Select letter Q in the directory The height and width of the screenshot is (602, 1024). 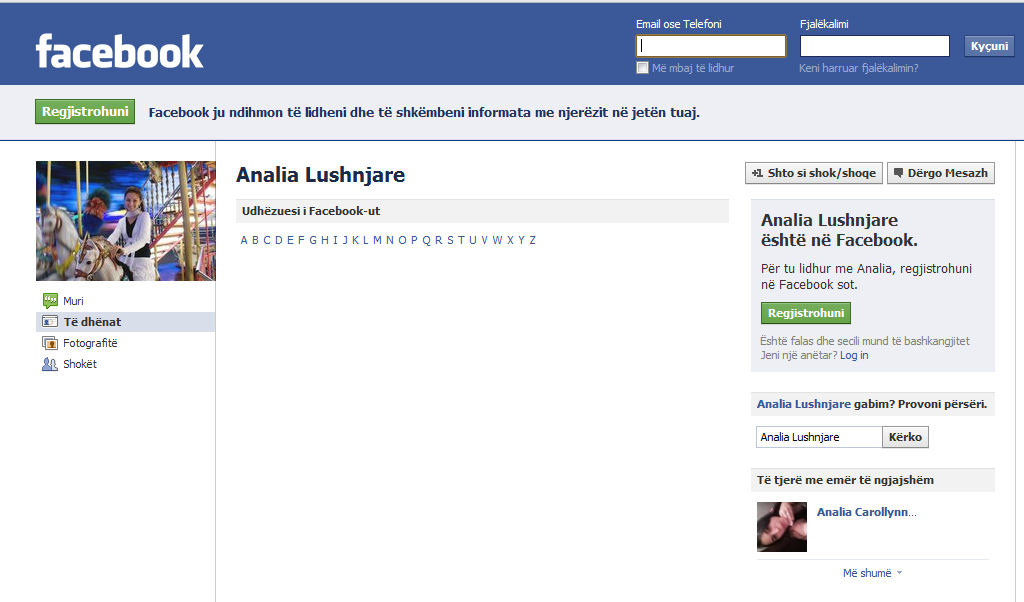click(x=426, y=240)
